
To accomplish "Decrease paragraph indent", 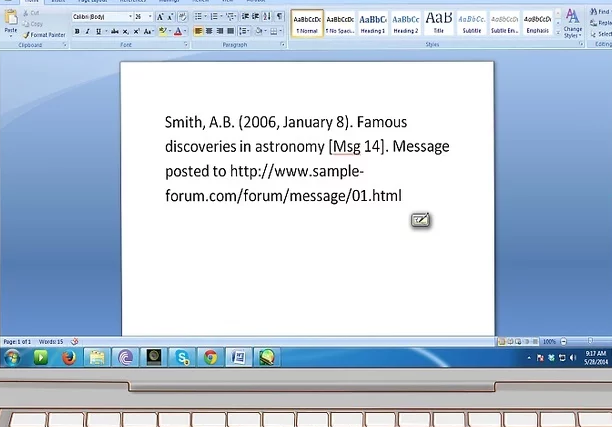I will [x=245, y=16].
